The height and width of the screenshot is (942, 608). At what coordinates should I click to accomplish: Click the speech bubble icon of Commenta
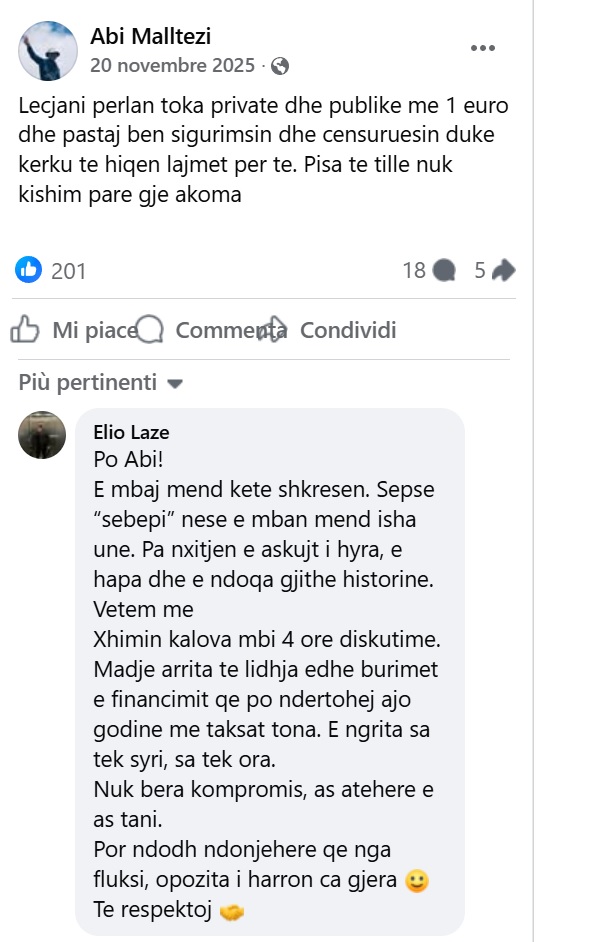coord(151,330)
